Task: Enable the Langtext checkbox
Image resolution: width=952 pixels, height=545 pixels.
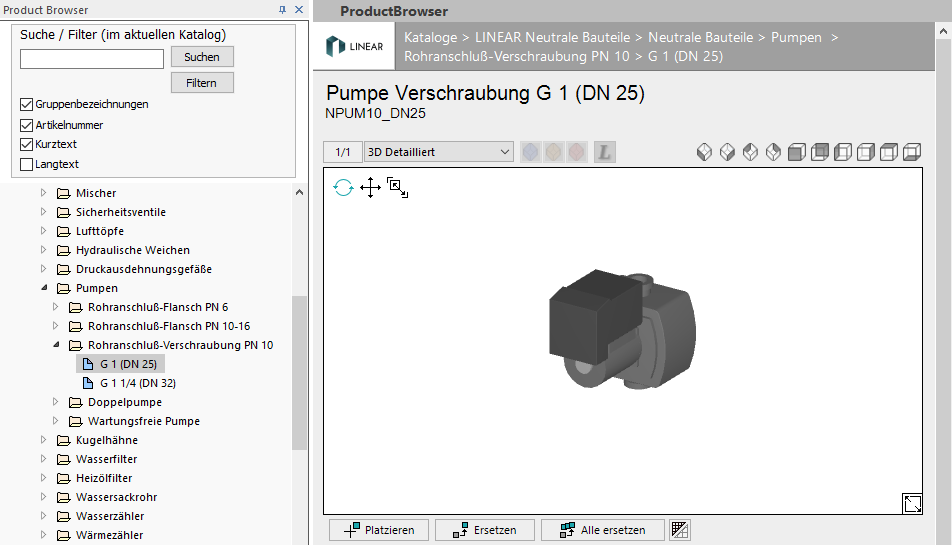Action: pos(26,164)
